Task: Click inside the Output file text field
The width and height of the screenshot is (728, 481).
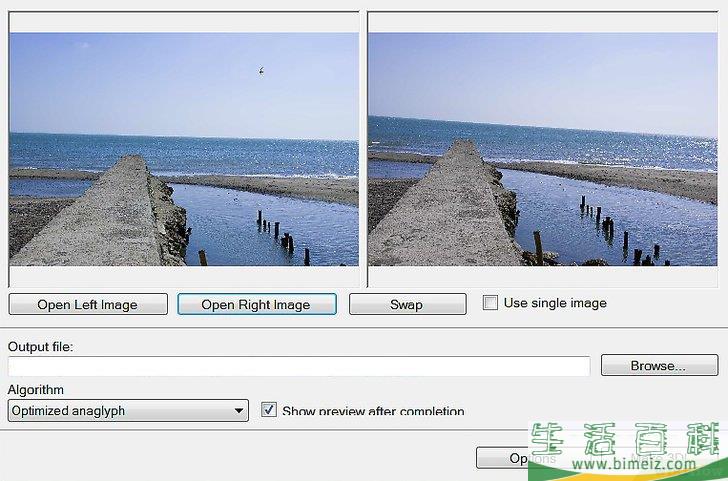Action: (298, 366)
